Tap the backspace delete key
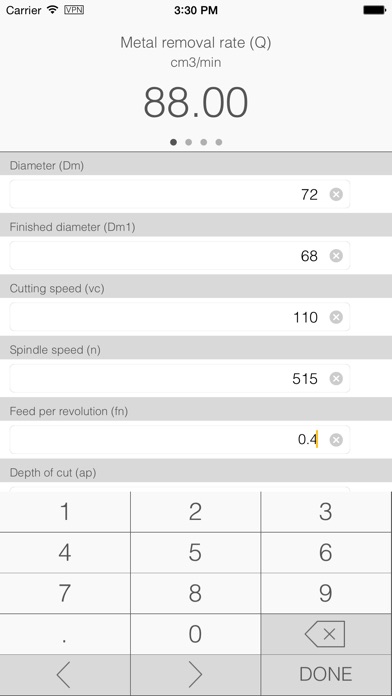The width and height of the screenshot is (392, 696). 326,634
